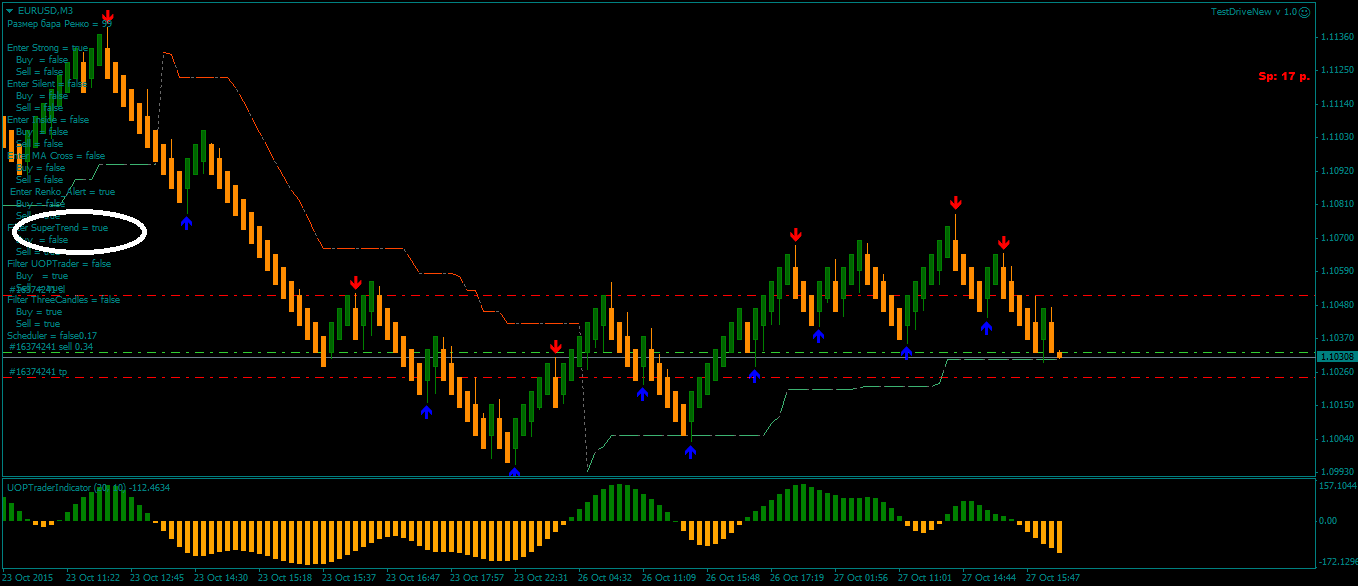The height and width of the screenshot is (586, 1358).
Task: Click the UOPTraderIndicator subwindow label
Action: (88, 488)
